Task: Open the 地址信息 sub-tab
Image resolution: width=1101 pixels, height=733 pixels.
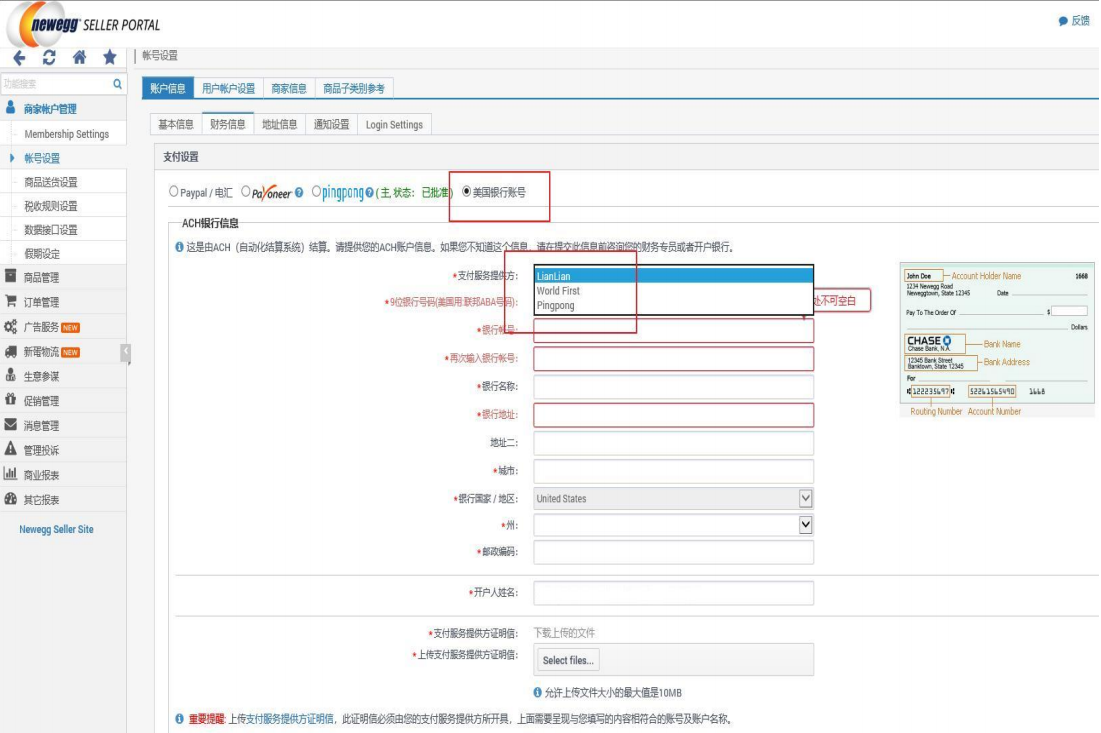Action: point(279,124)
